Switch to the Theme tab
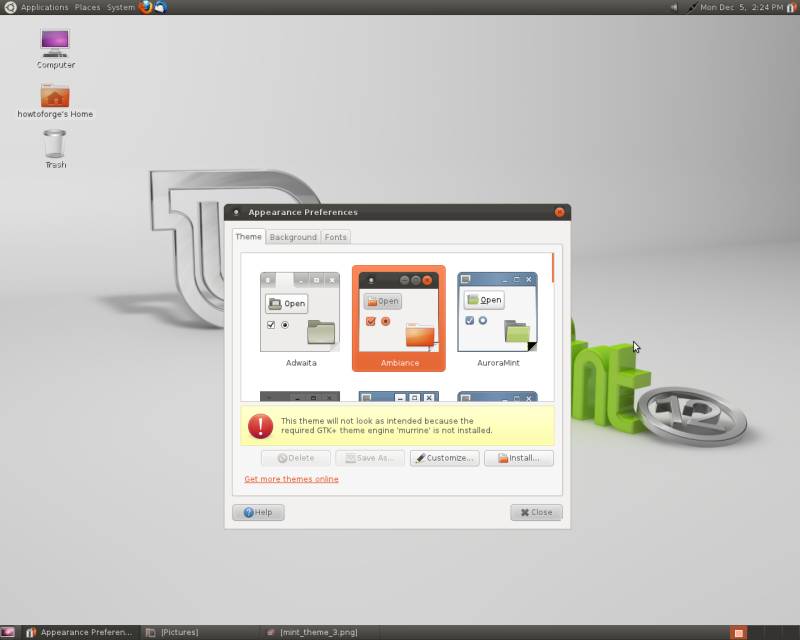 tap(248, 237)
